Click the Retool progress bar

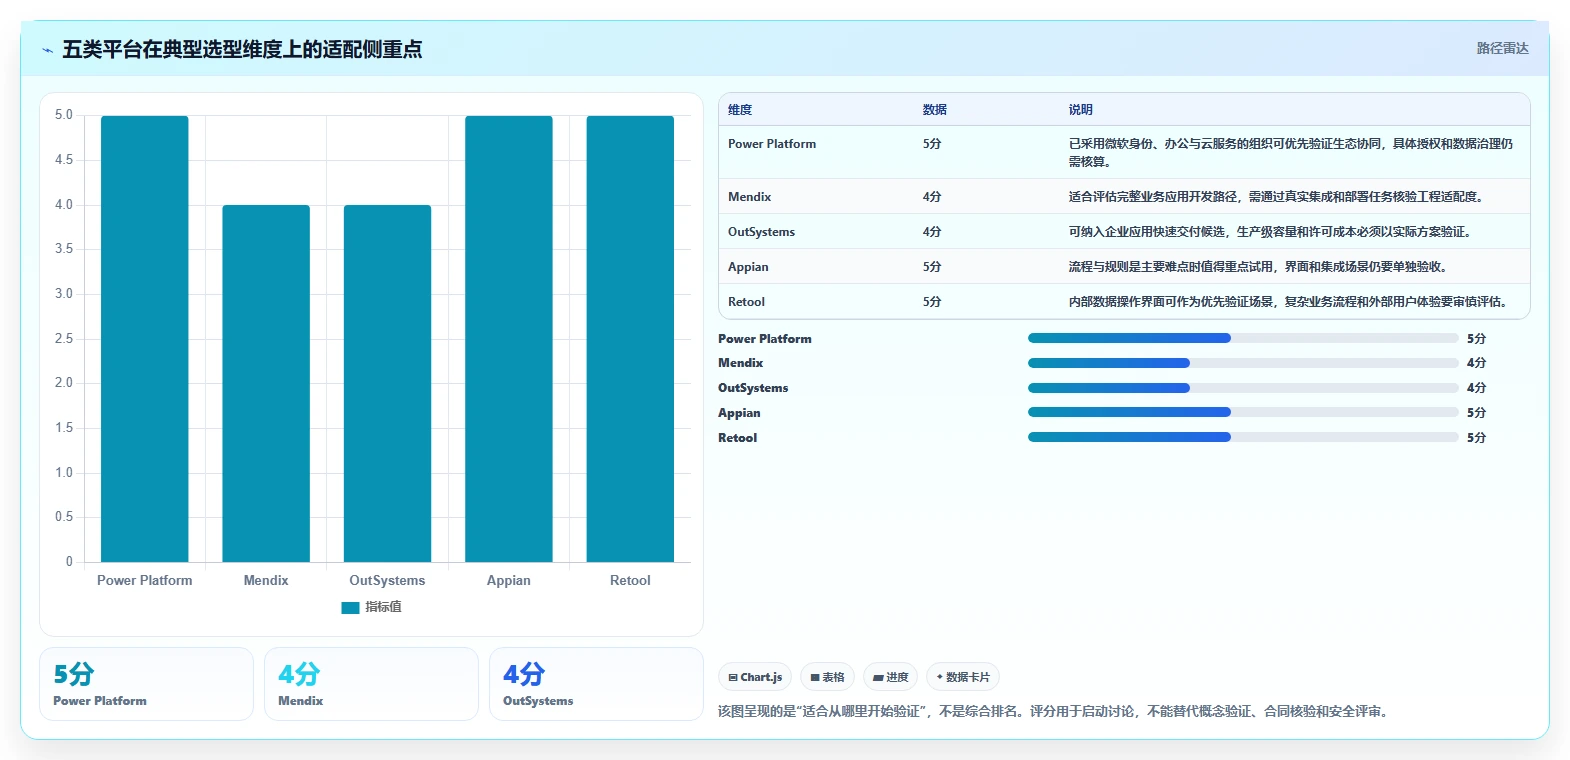pyautogui.click(x=1243, y=437)
